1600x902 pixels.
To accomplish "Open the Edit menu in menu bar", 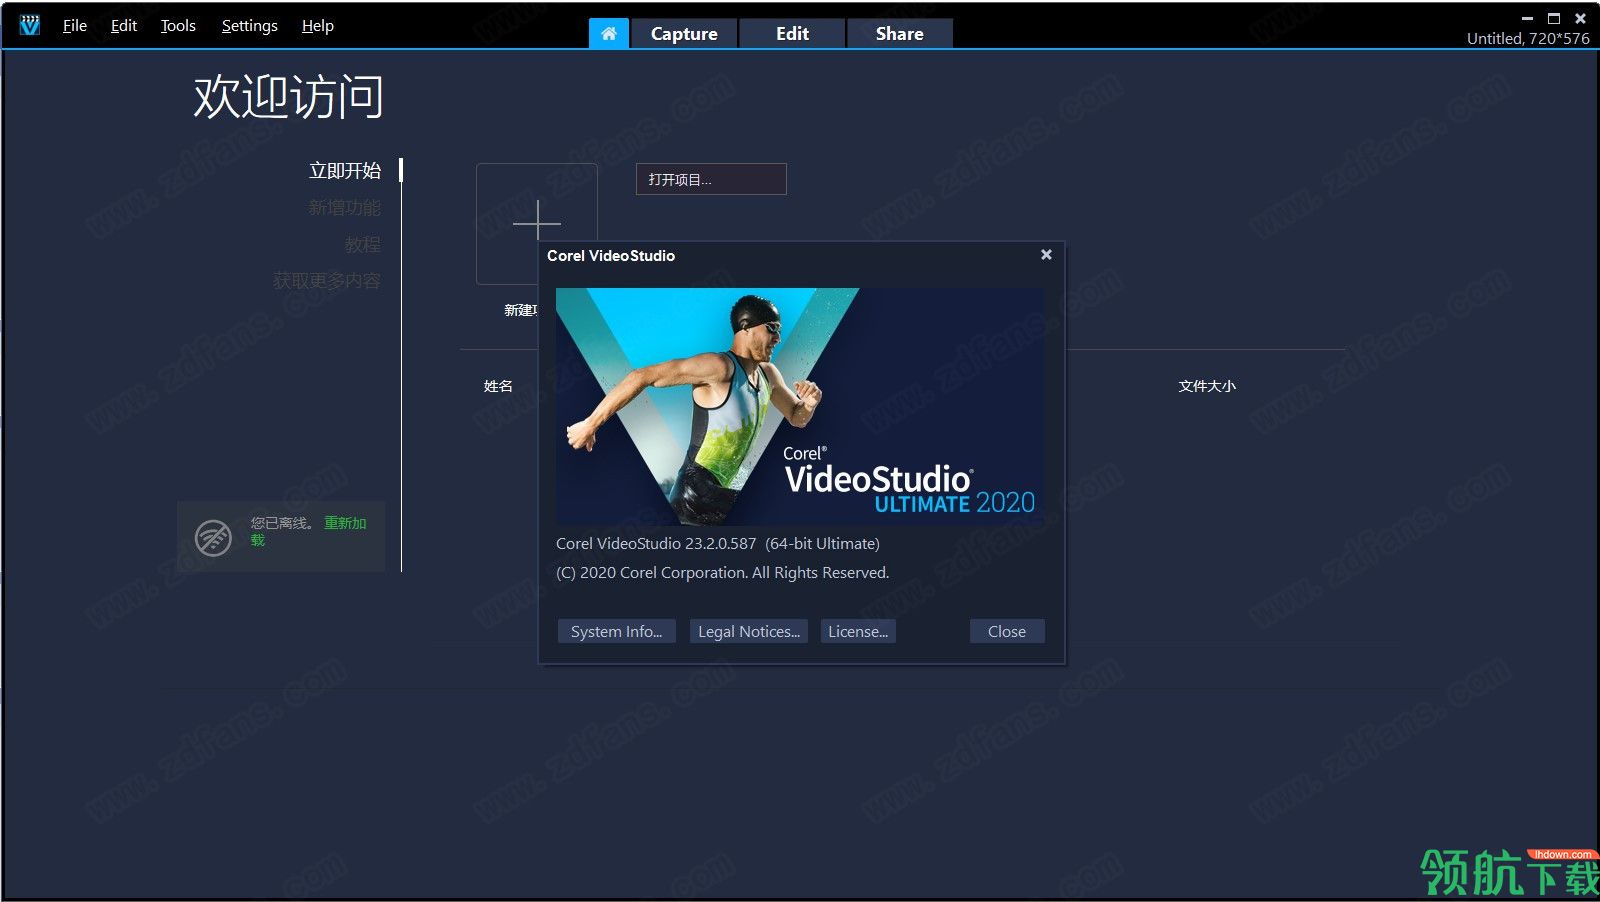I will [124, 26].
